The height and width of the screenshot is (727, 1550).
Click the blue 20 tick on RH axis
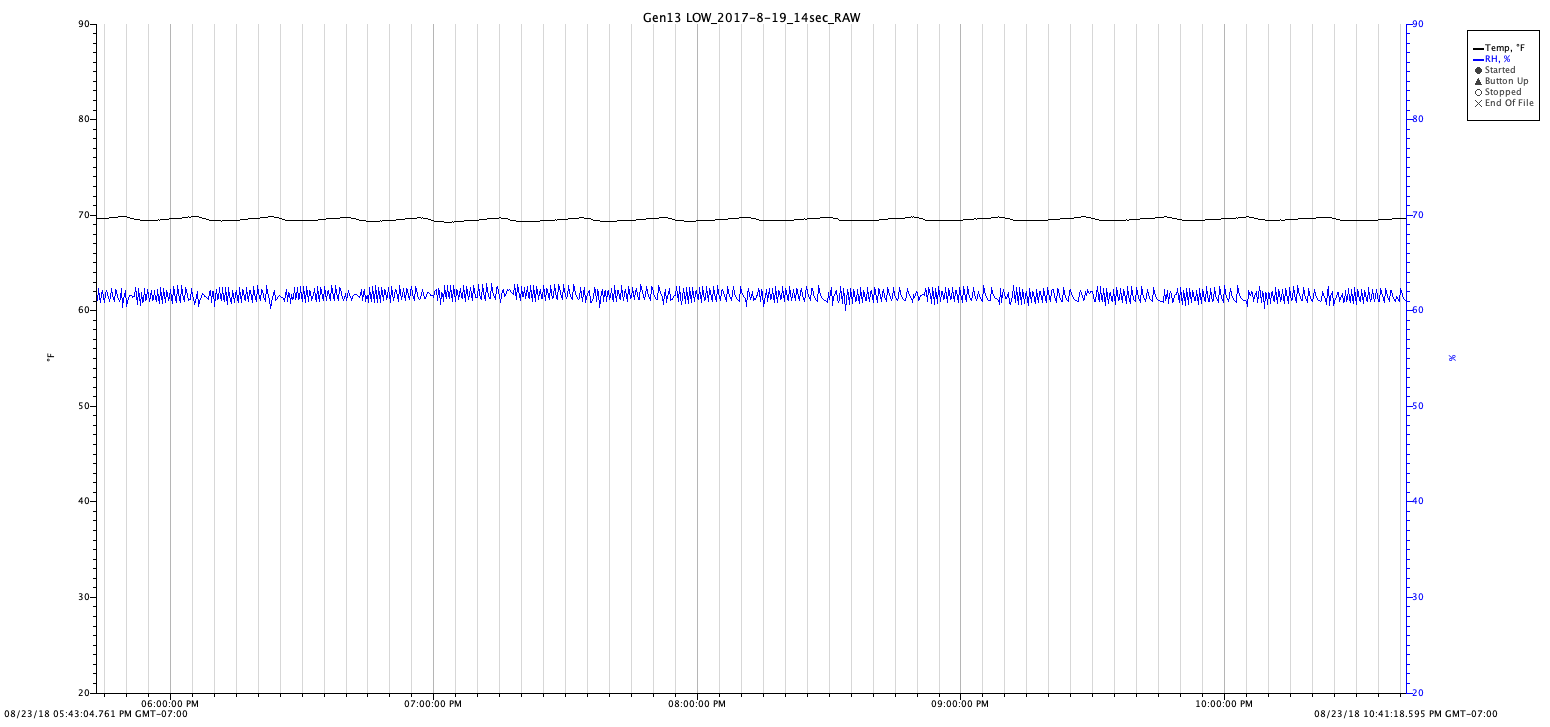pyautogui.click(x=1418, y=692)
